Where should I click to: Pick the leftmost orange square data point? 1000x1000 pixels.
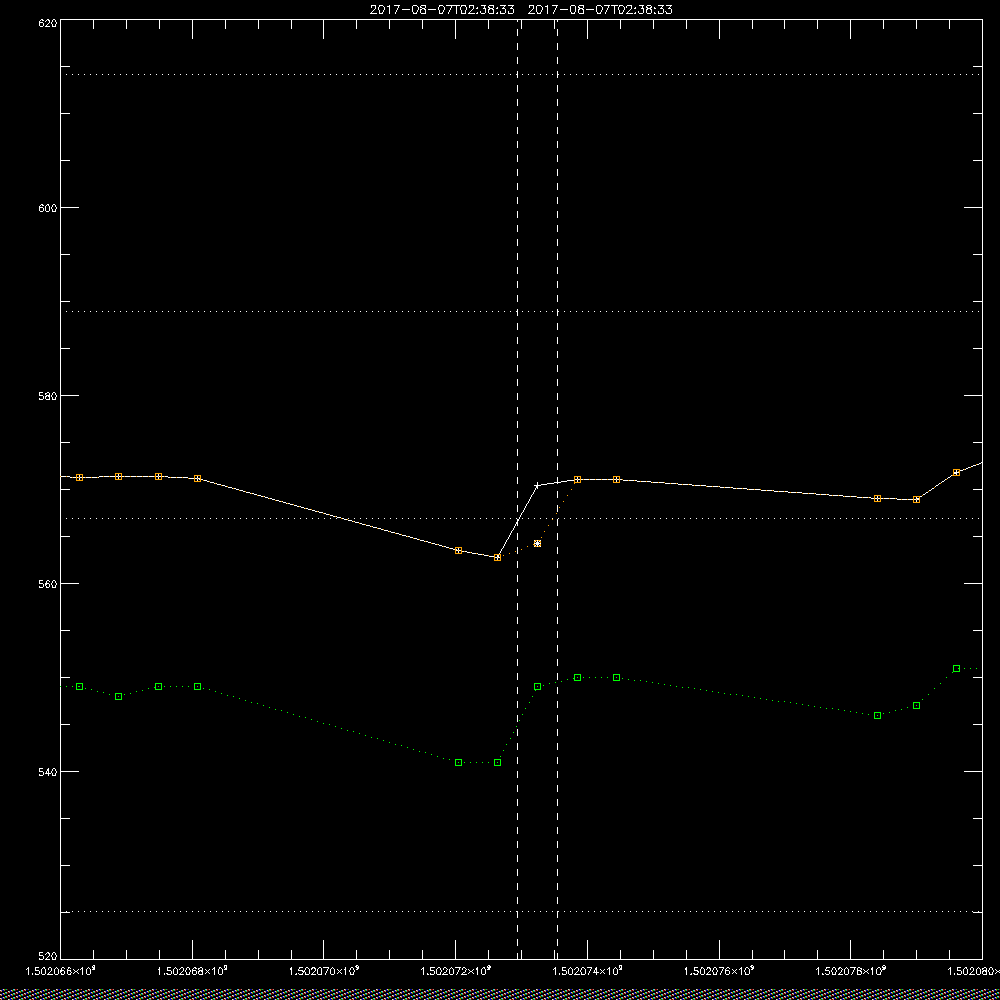point(80,477)
